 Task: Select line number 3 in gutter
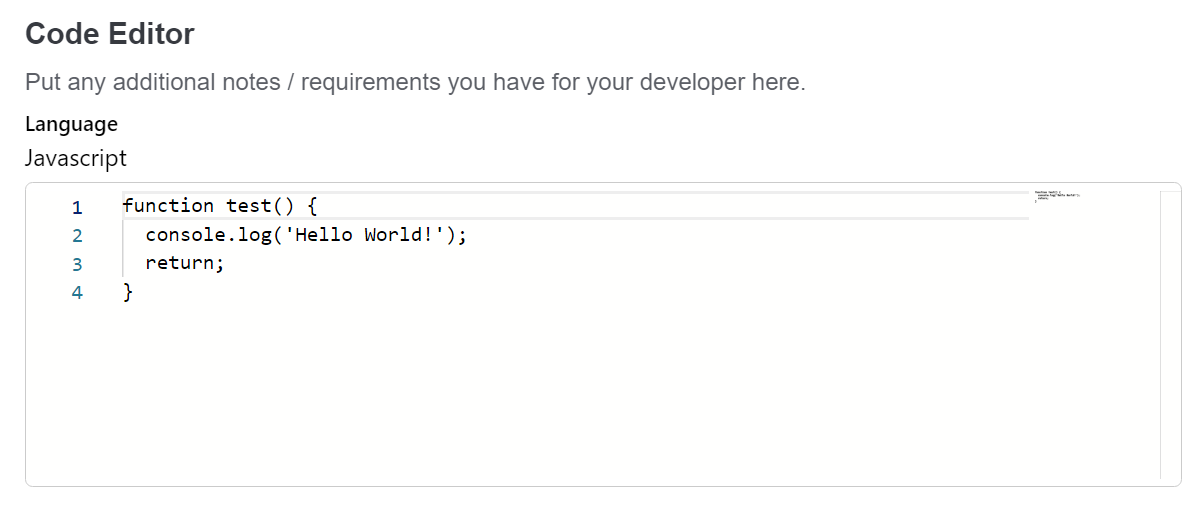click(77, 265)
